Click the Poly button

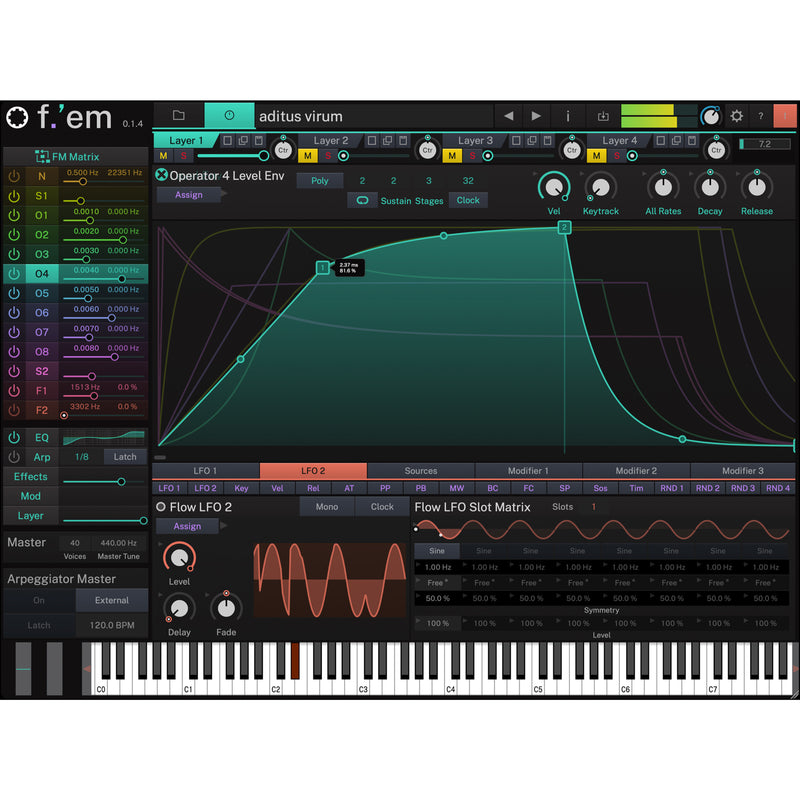[x=319, y=181]
